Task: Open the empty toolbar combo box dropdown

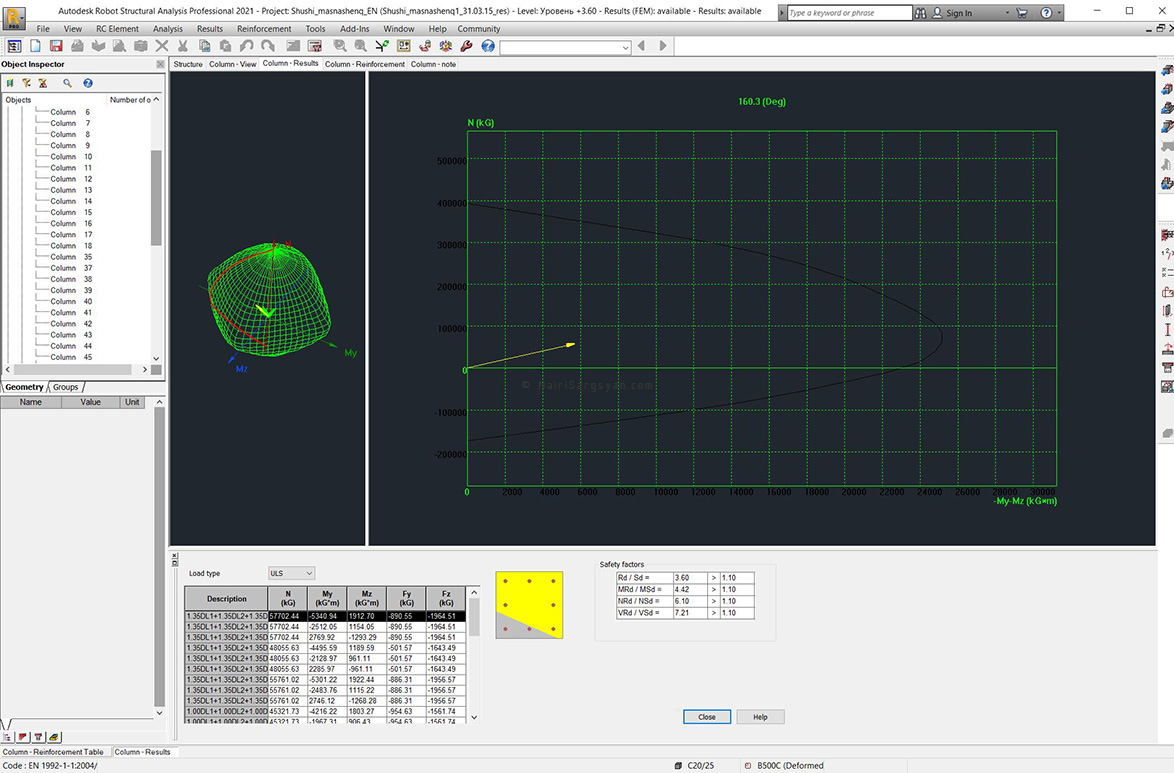Action: click(x=625, y=47)
